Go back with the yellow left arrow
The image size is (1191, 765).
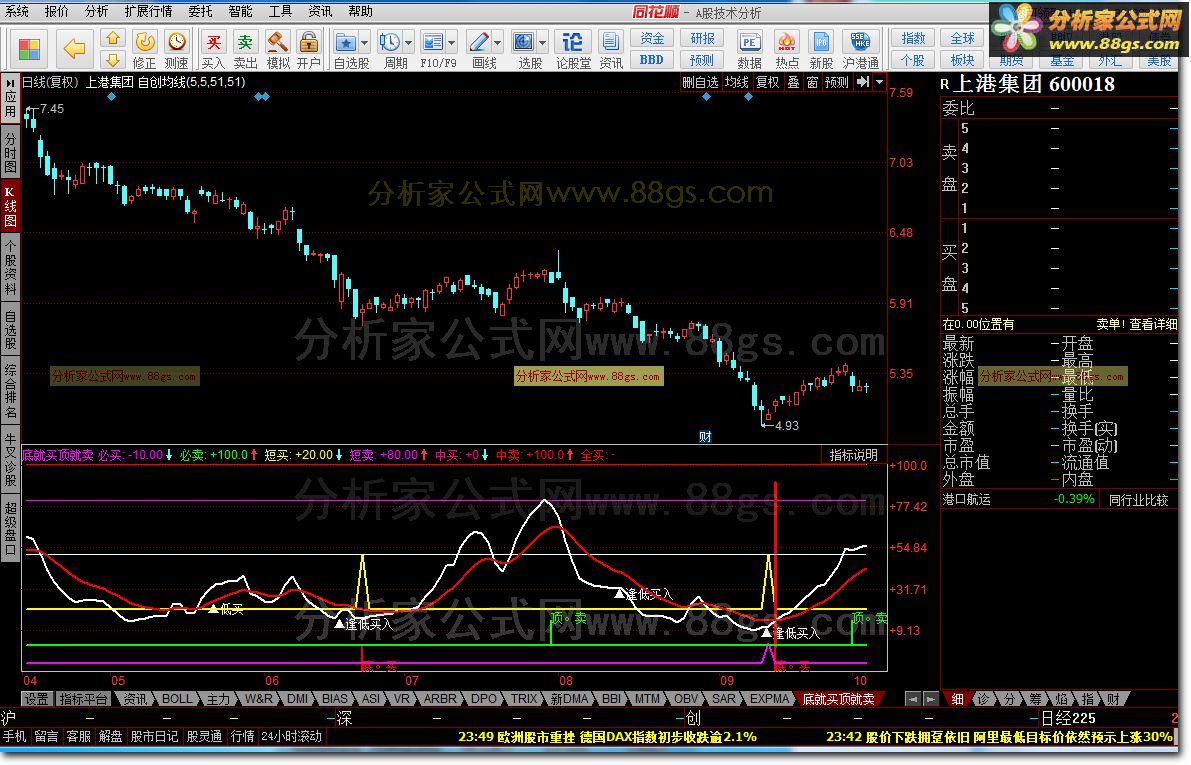[74, 49]
